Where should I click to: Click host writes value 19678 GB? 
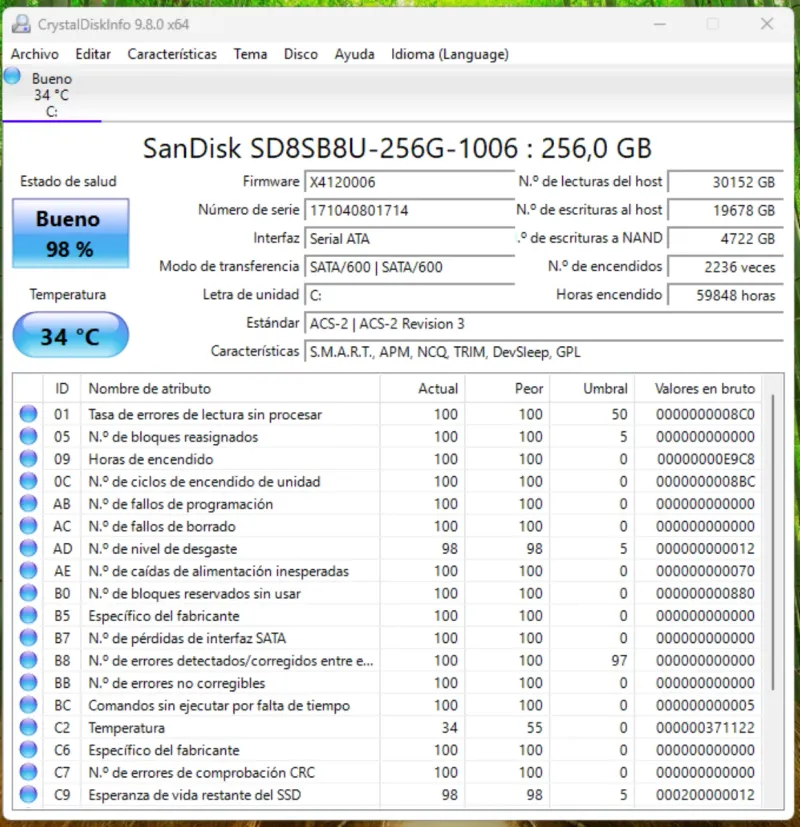point(725,210)
